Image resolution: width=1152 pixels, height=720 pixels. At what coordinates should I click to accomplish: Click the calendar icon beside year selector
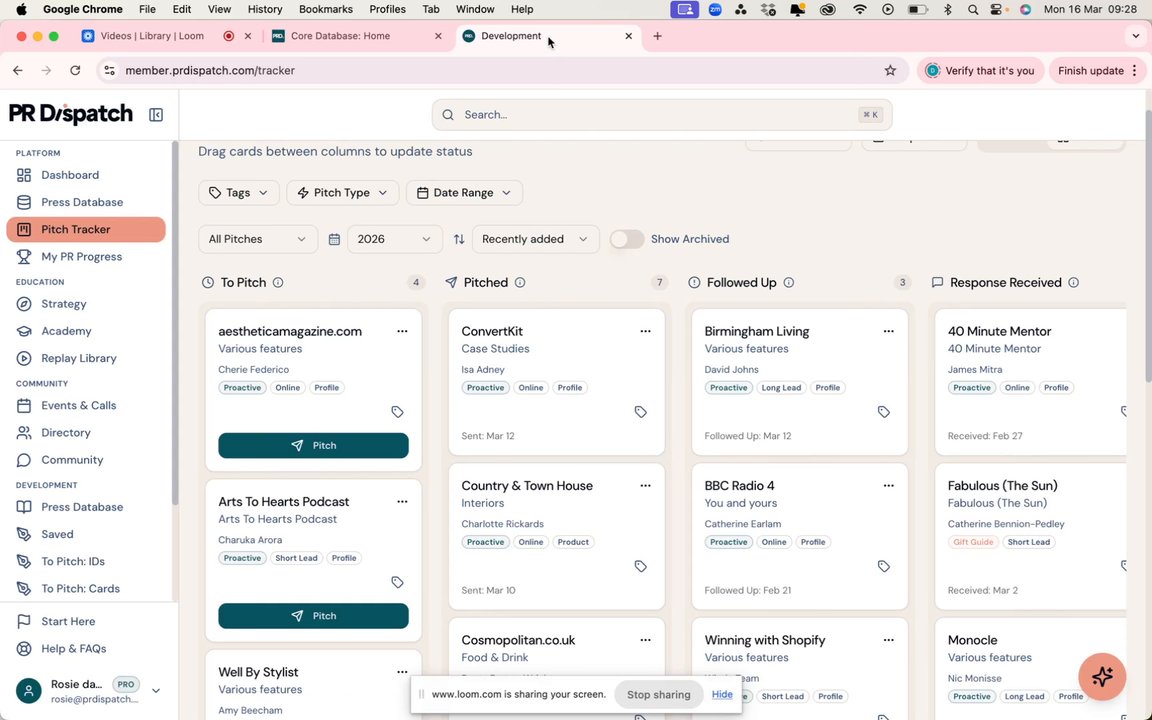pos(334,240)
